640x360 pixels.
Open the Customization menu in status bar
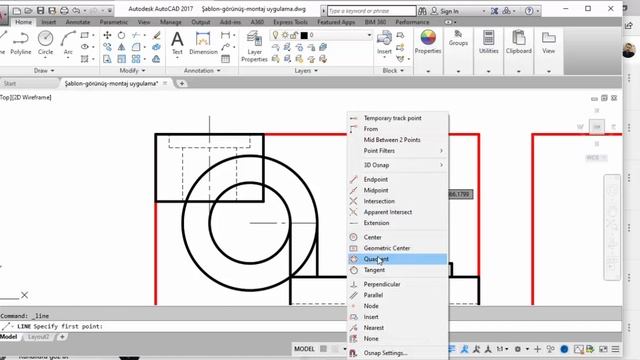[x=615, y=349]
